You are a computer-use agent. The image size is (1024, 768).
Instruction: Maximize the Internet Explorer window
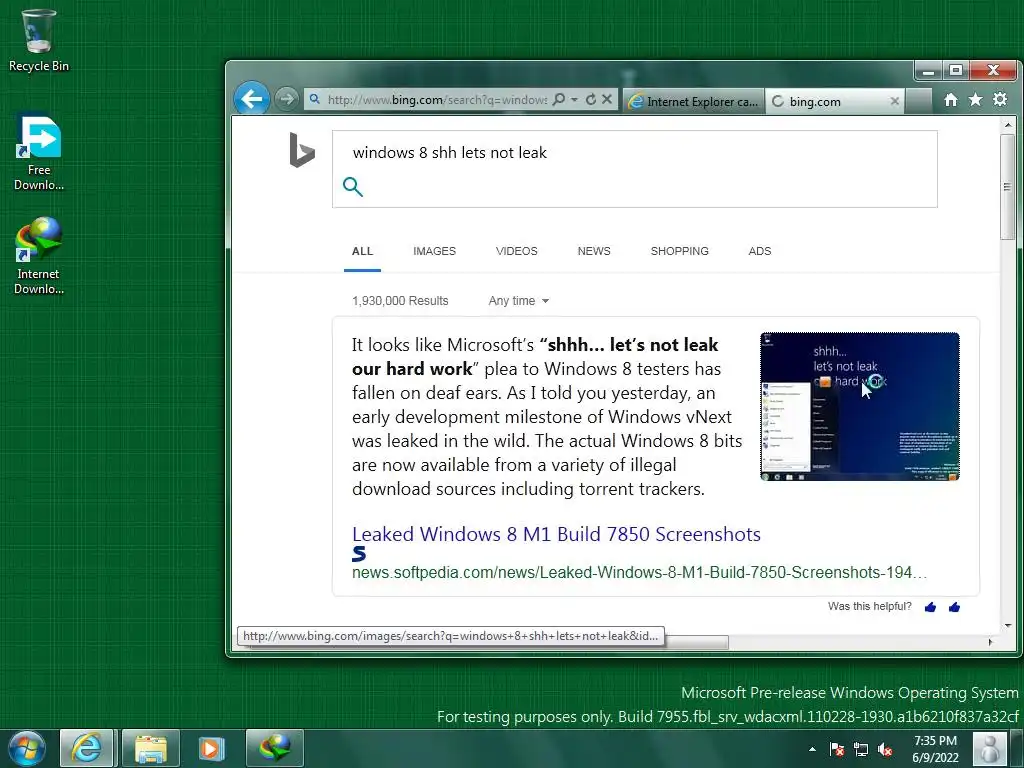[x=955, y=69]
